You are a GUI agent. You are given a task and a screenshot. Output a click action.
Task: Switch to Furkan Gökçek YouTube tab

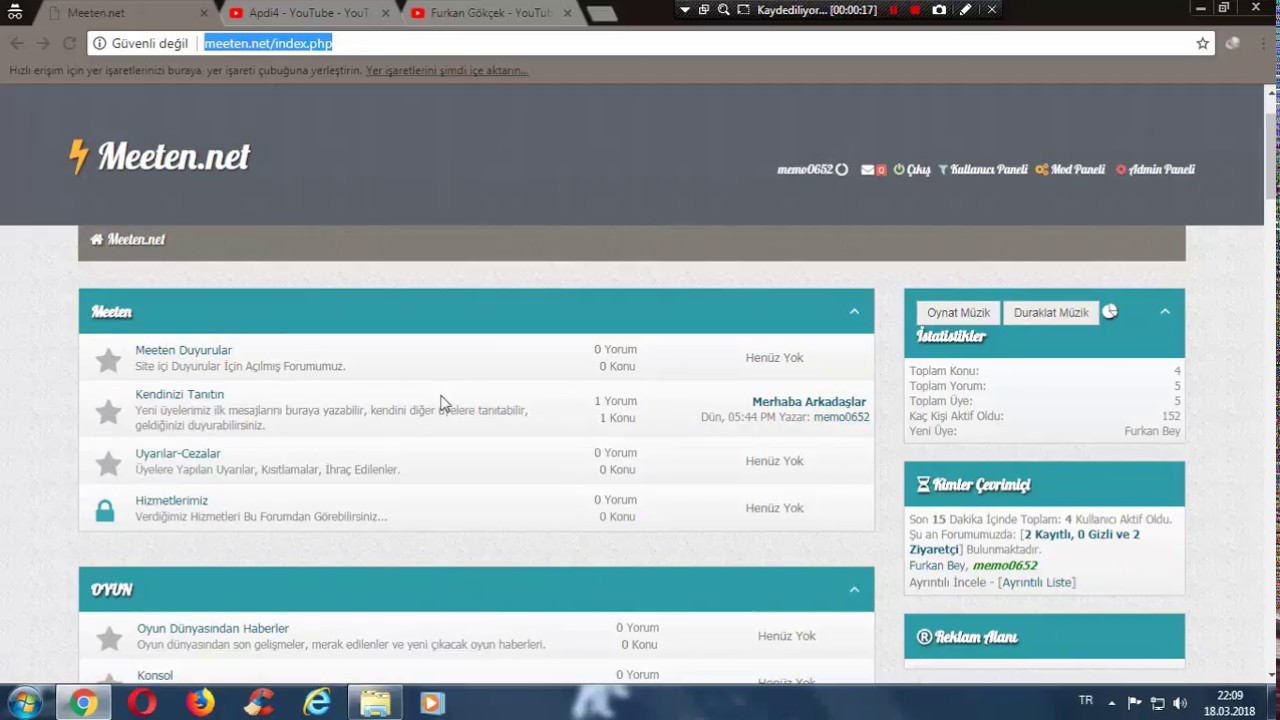point(490,13)
